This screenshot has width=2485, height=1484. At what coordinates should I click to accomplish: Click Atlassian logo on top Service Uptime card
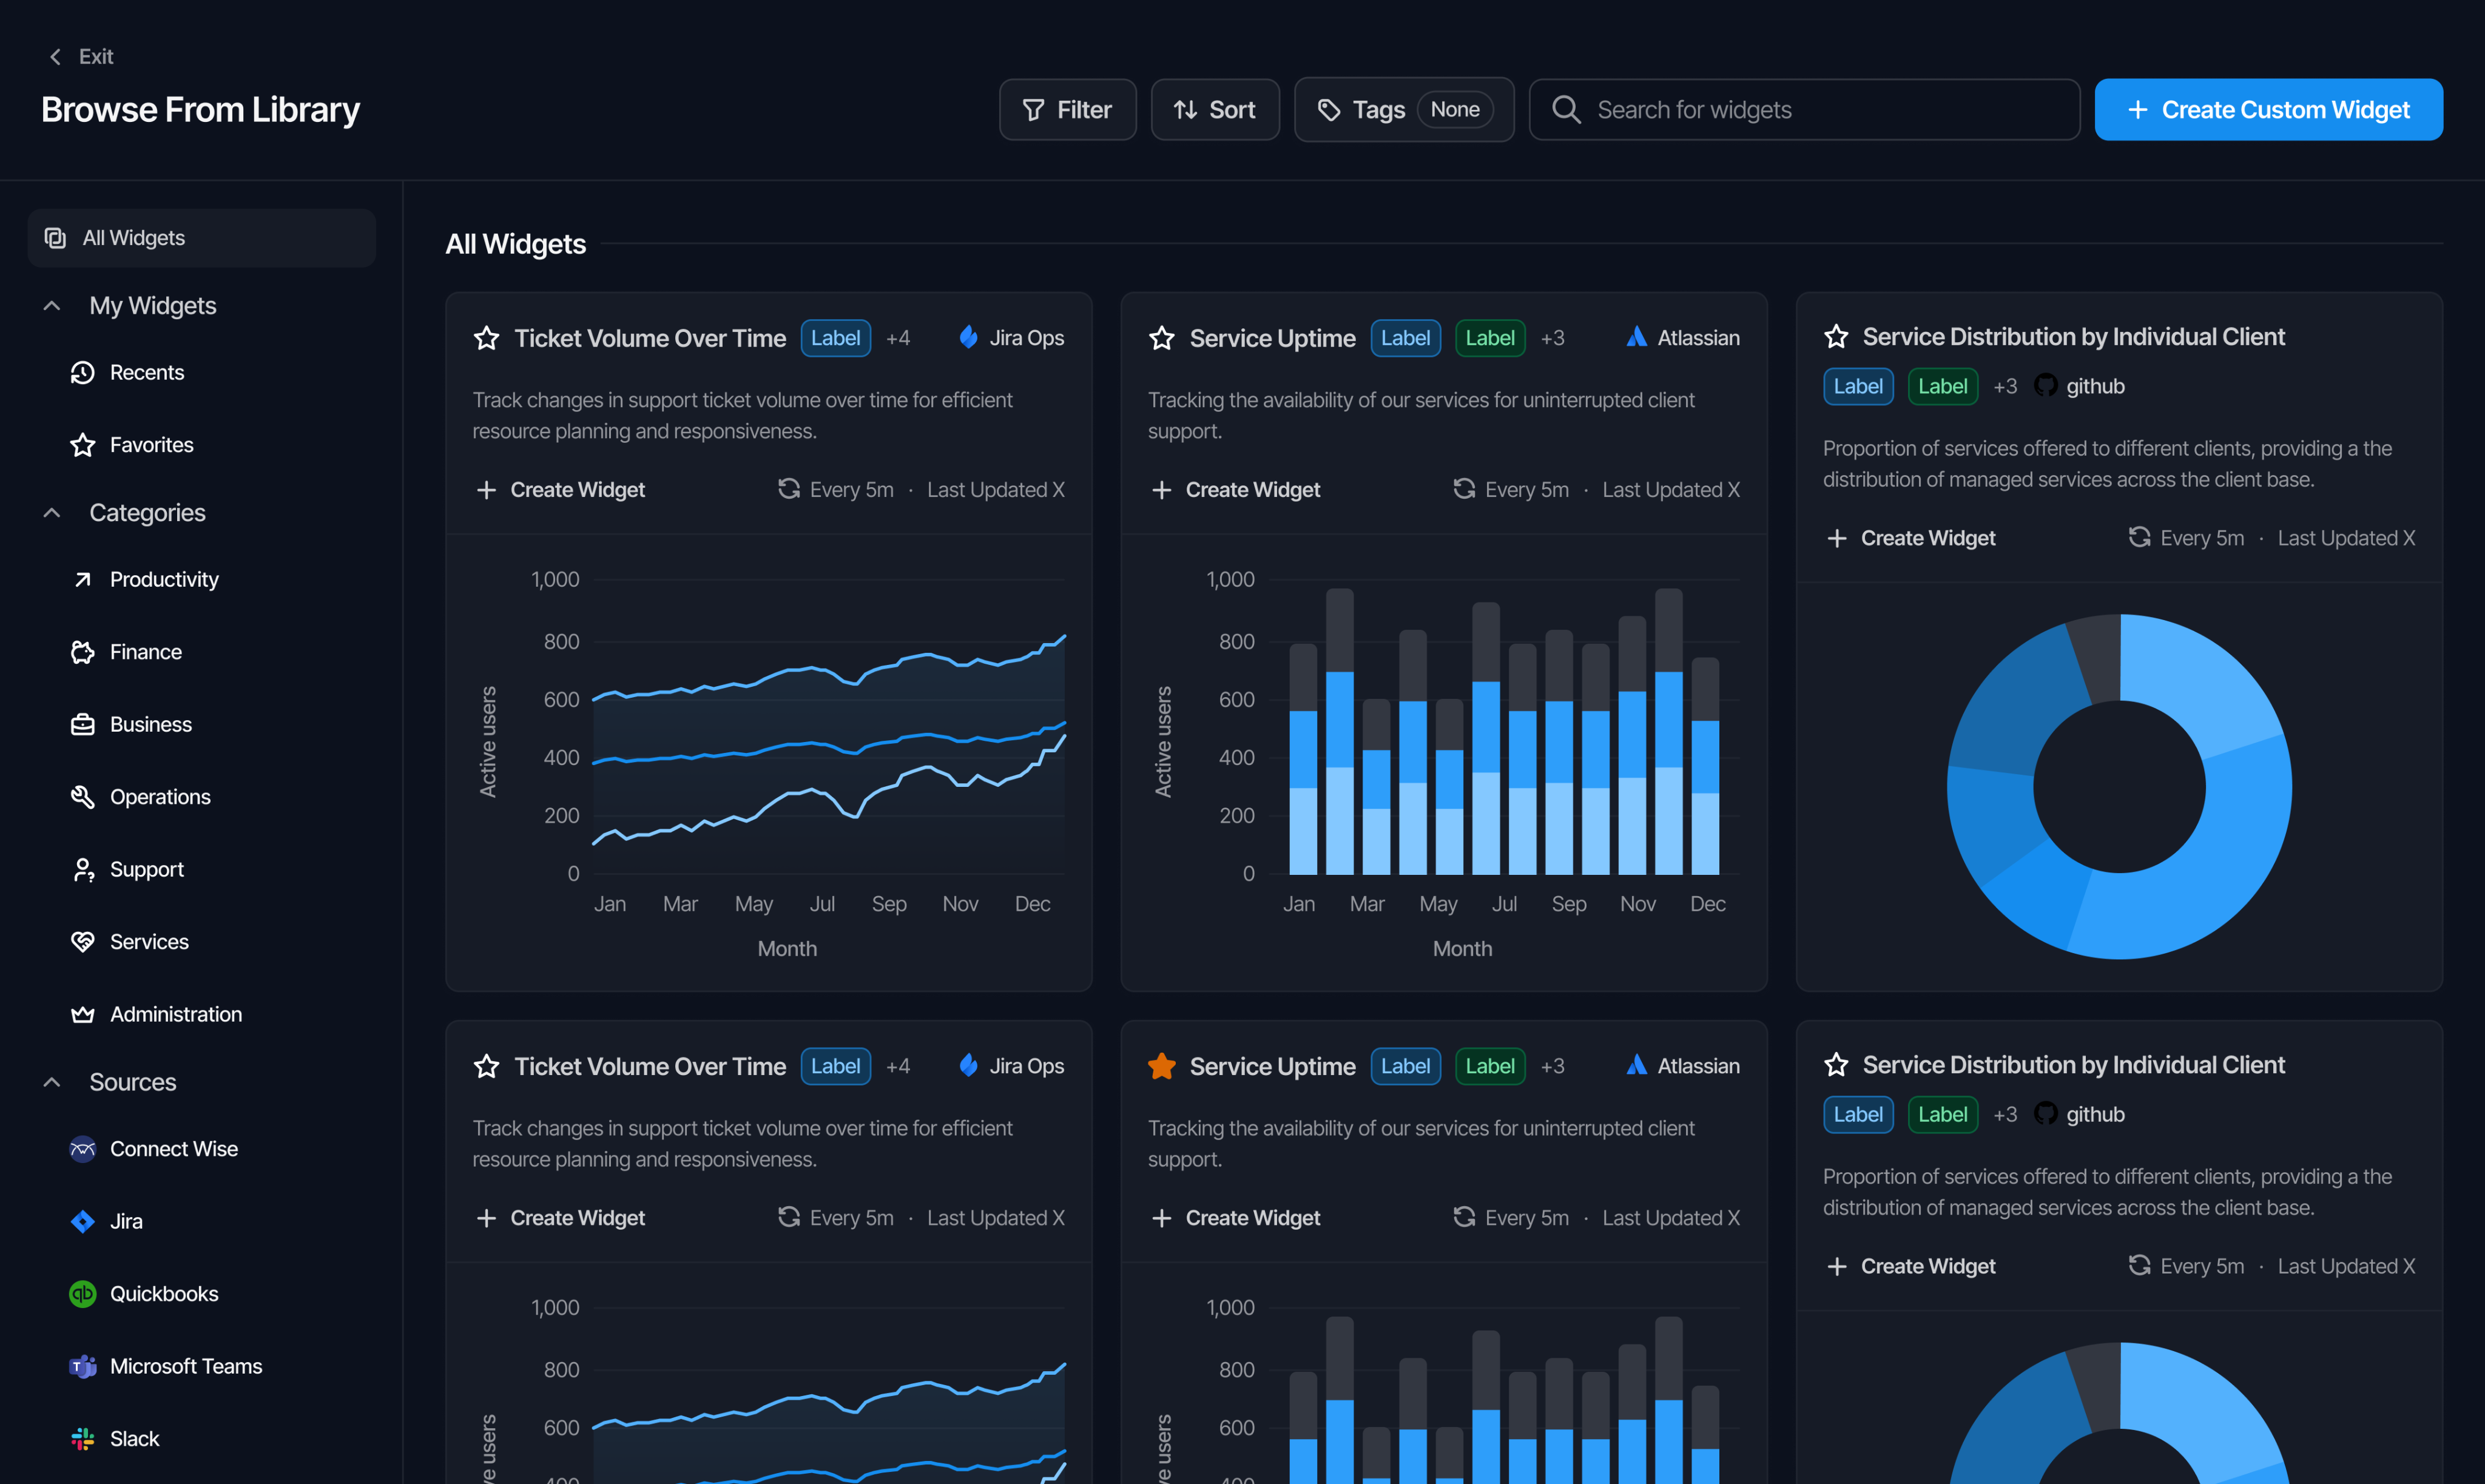pyautogui.click(x=1637, y=338)
